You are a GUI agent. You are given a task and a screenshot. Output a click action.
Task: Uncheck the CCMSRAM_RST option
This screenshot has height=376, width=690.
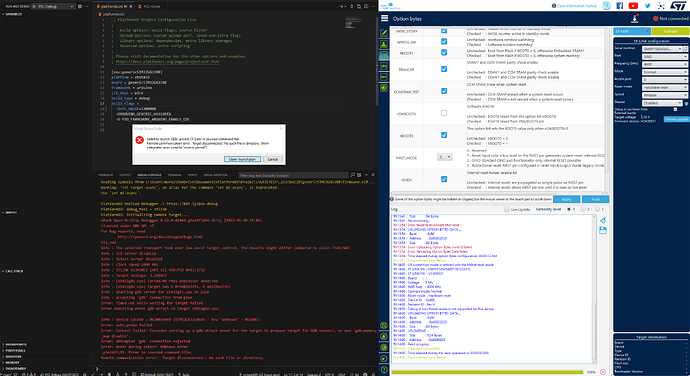pyautogui.click(x=444, y=91)
